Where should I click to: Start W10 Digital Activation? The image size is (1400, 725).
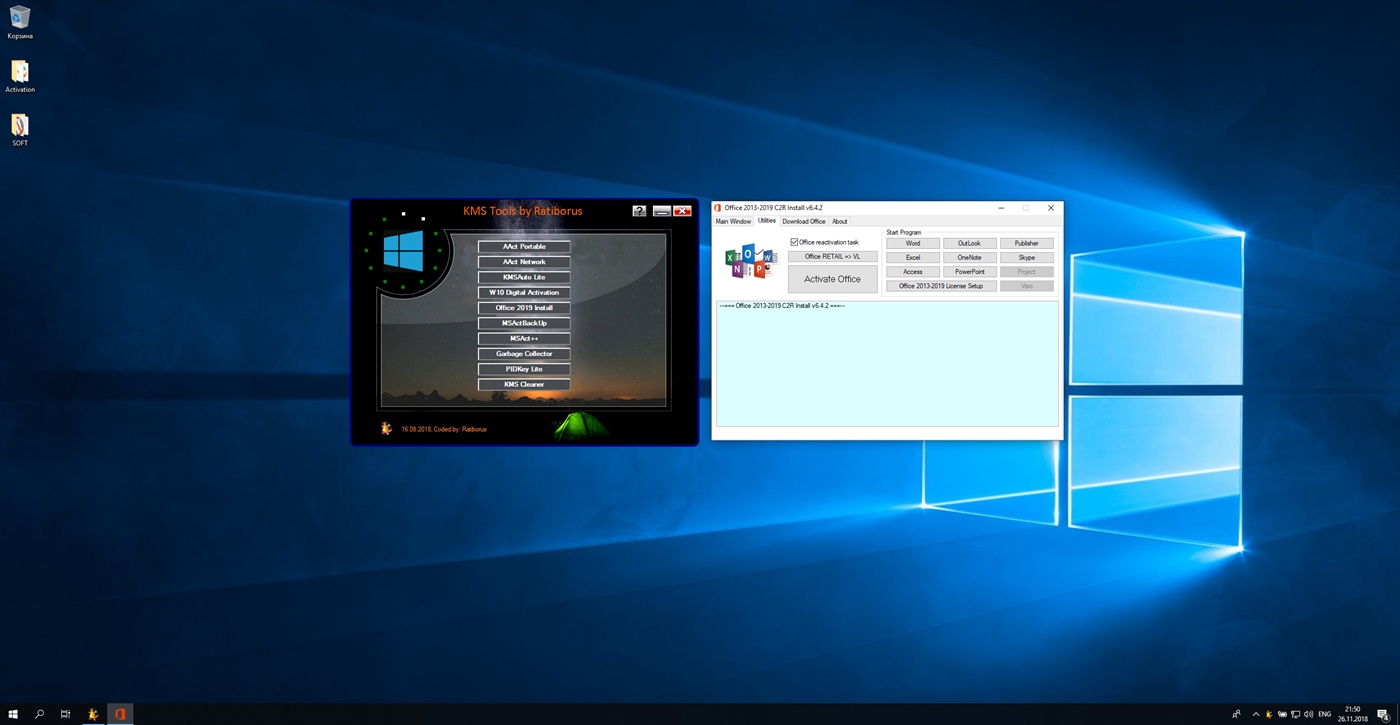pyautogui.click(x=524, y=293)
